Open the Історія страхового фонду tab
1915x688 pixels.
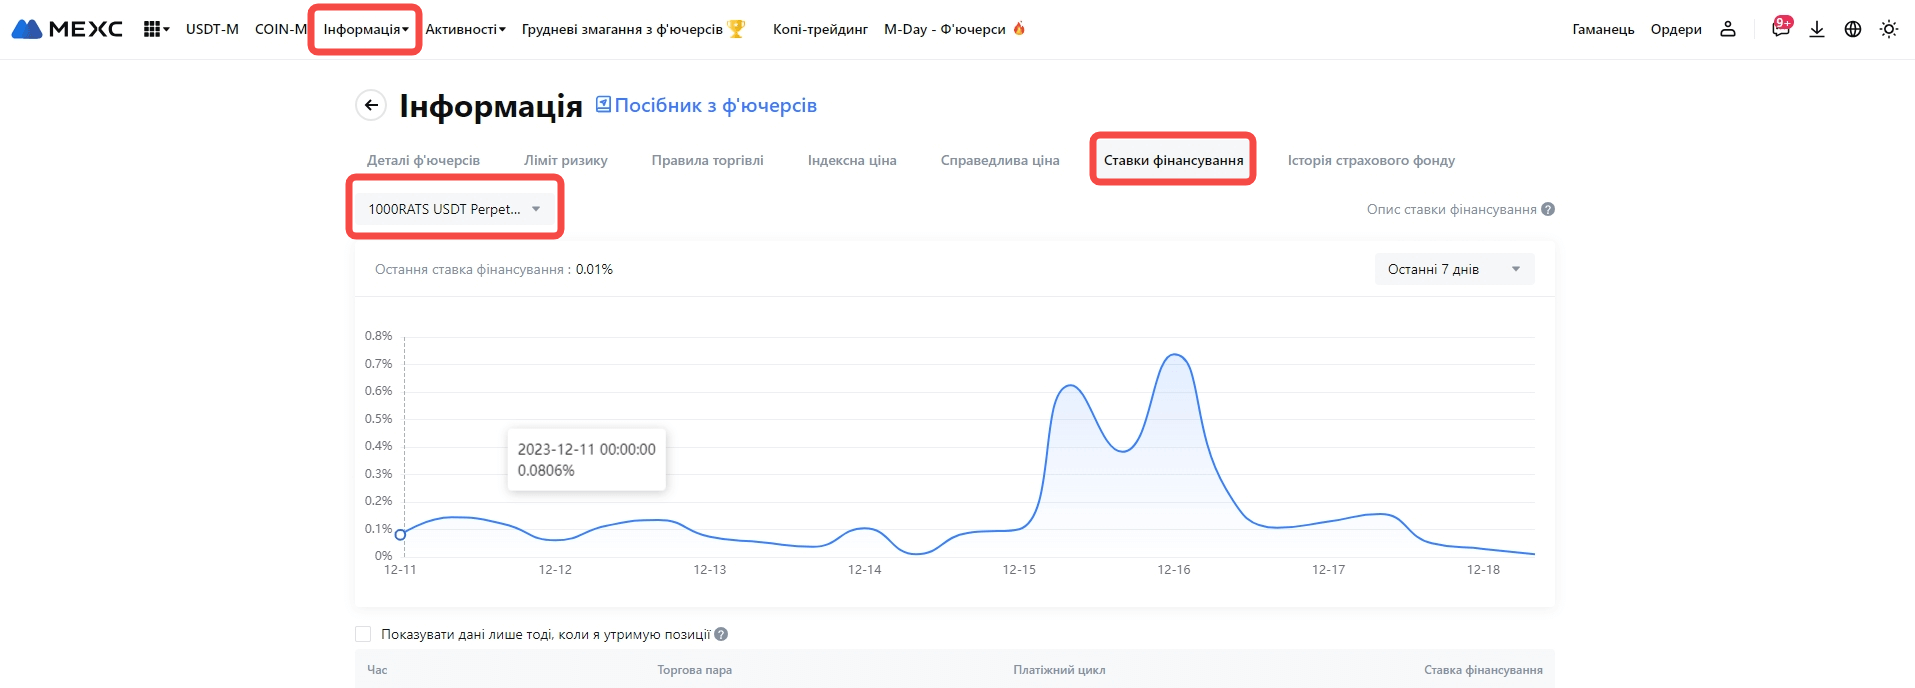[x=1371, y=160]
